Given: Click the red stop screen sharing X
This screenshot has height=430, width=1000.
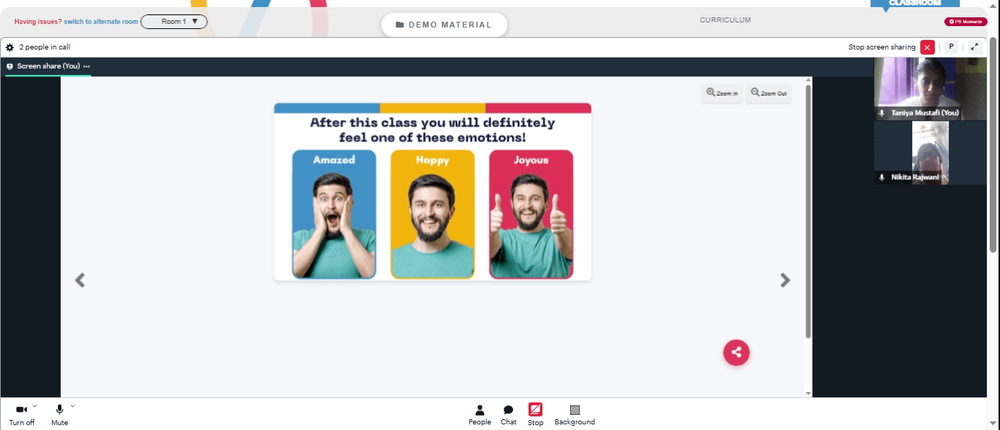Looking at the screenshot, I should (927, 47).
